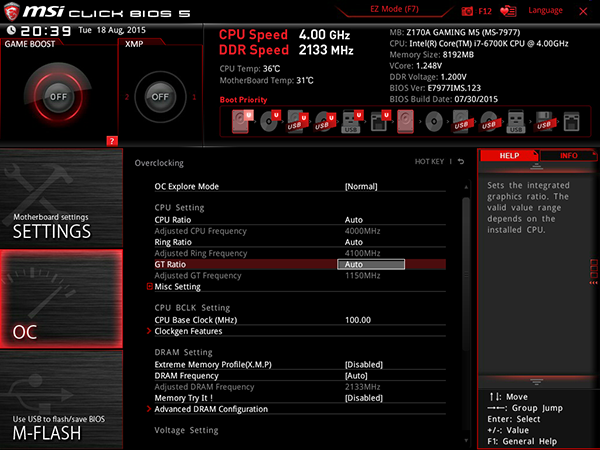The image size is (600, 450).
Task: Select the highlighted legacy hard disk boot icon
Action: pos(405,121)
